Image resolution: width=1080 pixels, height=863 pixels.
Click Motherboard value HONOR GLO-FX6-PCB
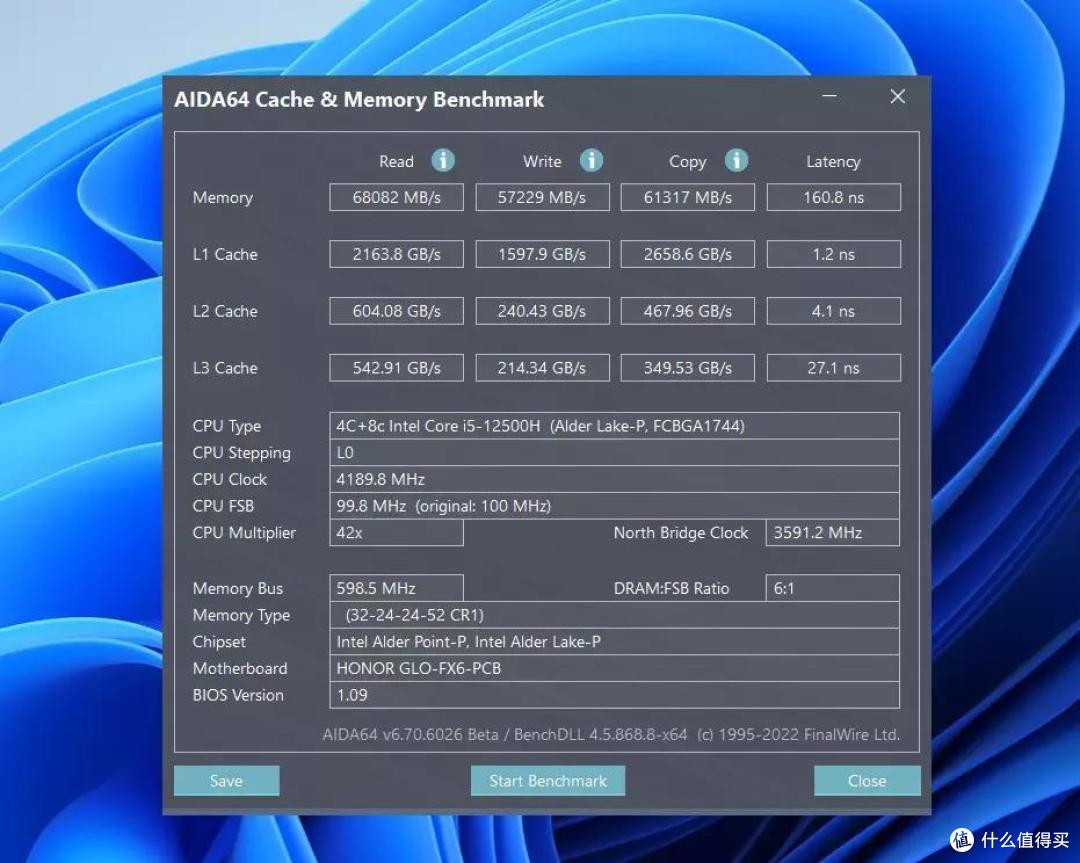(x=614, y=668)
